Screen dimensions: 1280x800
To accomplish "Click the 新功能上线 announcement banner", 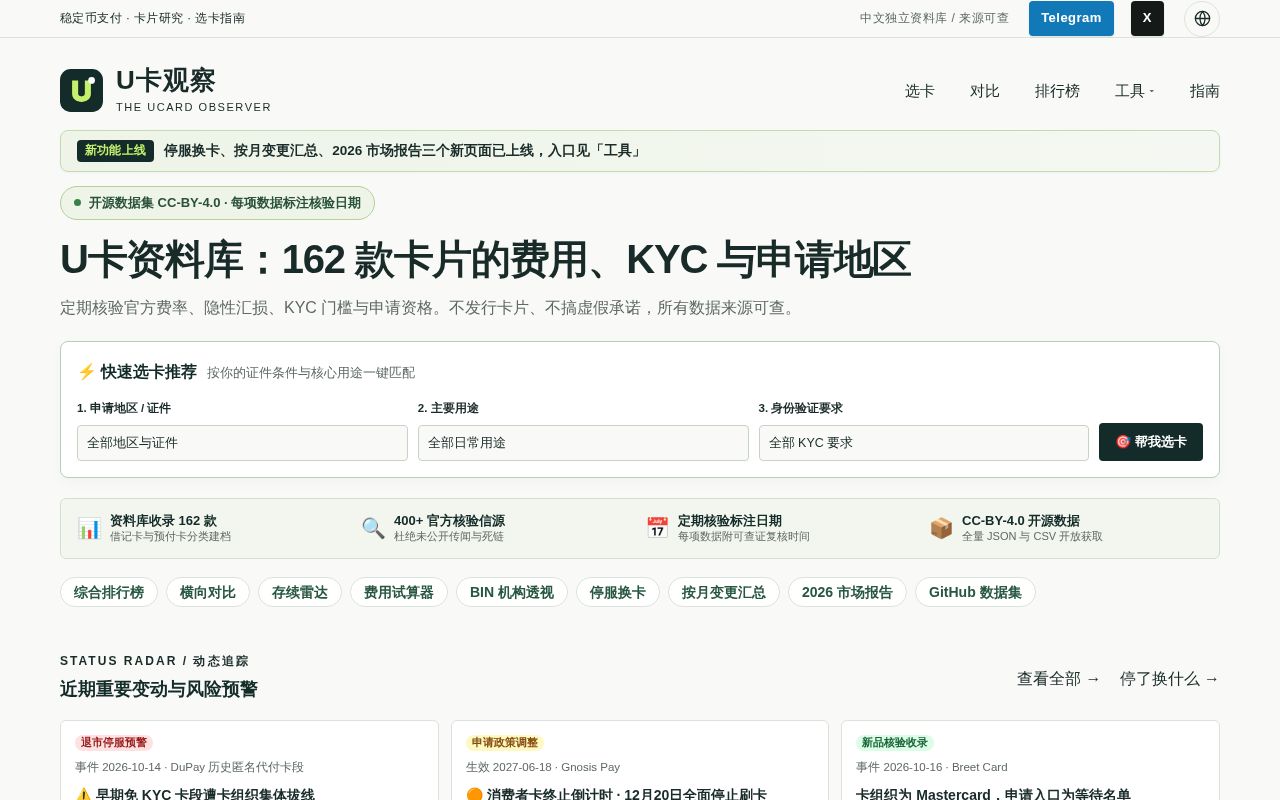I will click(x=640, y=151).
